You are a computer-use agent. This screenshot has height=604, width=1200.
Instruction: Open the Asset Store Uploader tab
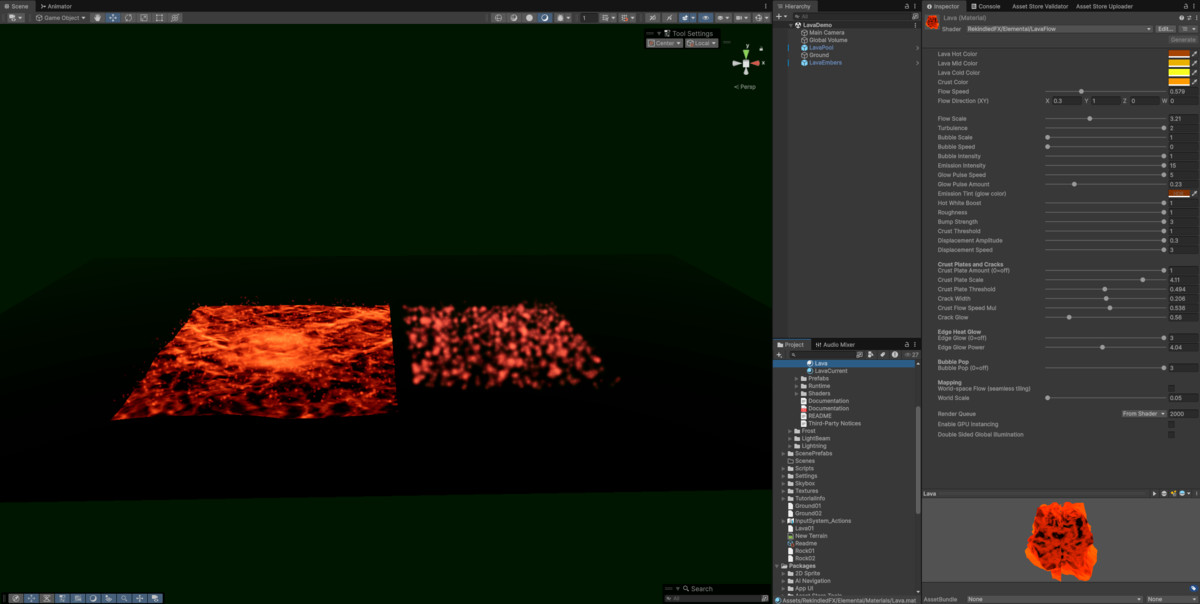click(x=1104, y=6)
